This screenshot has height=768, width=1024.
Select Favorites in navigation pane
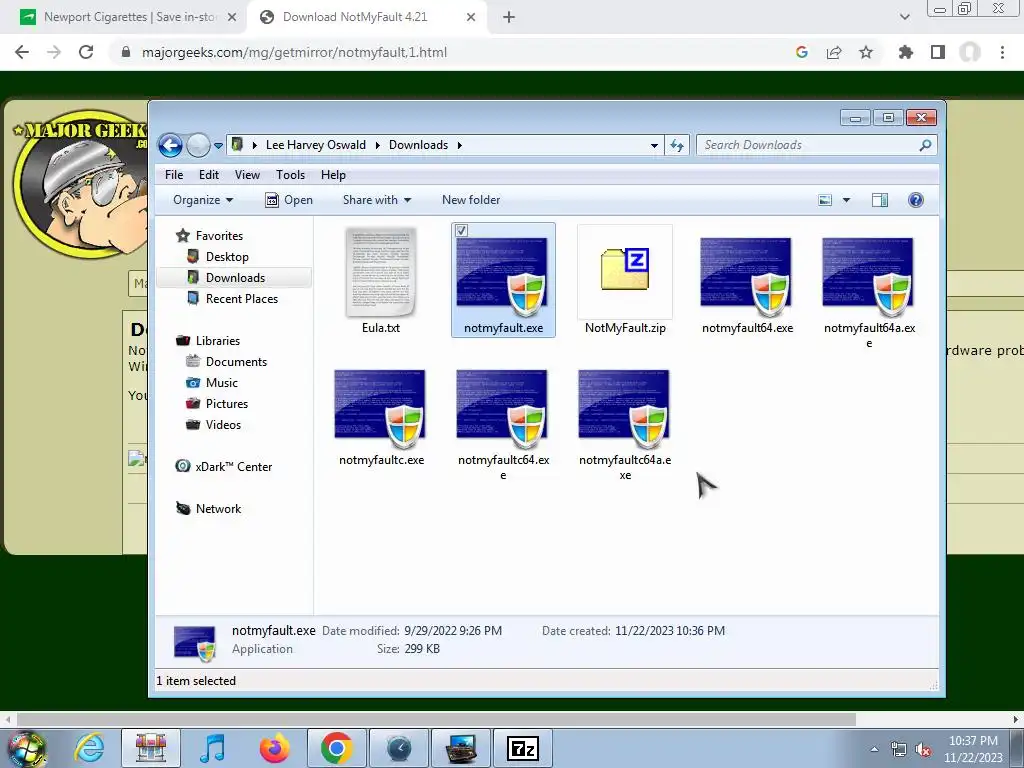point(210,236)
